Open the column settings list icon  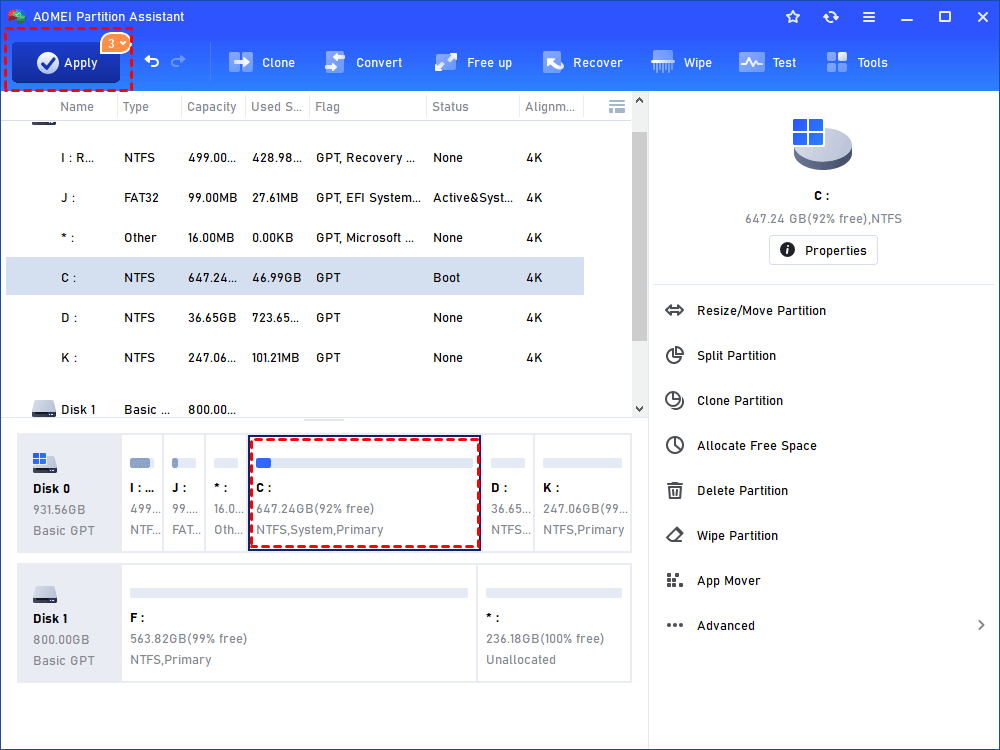tap(617, 107)
